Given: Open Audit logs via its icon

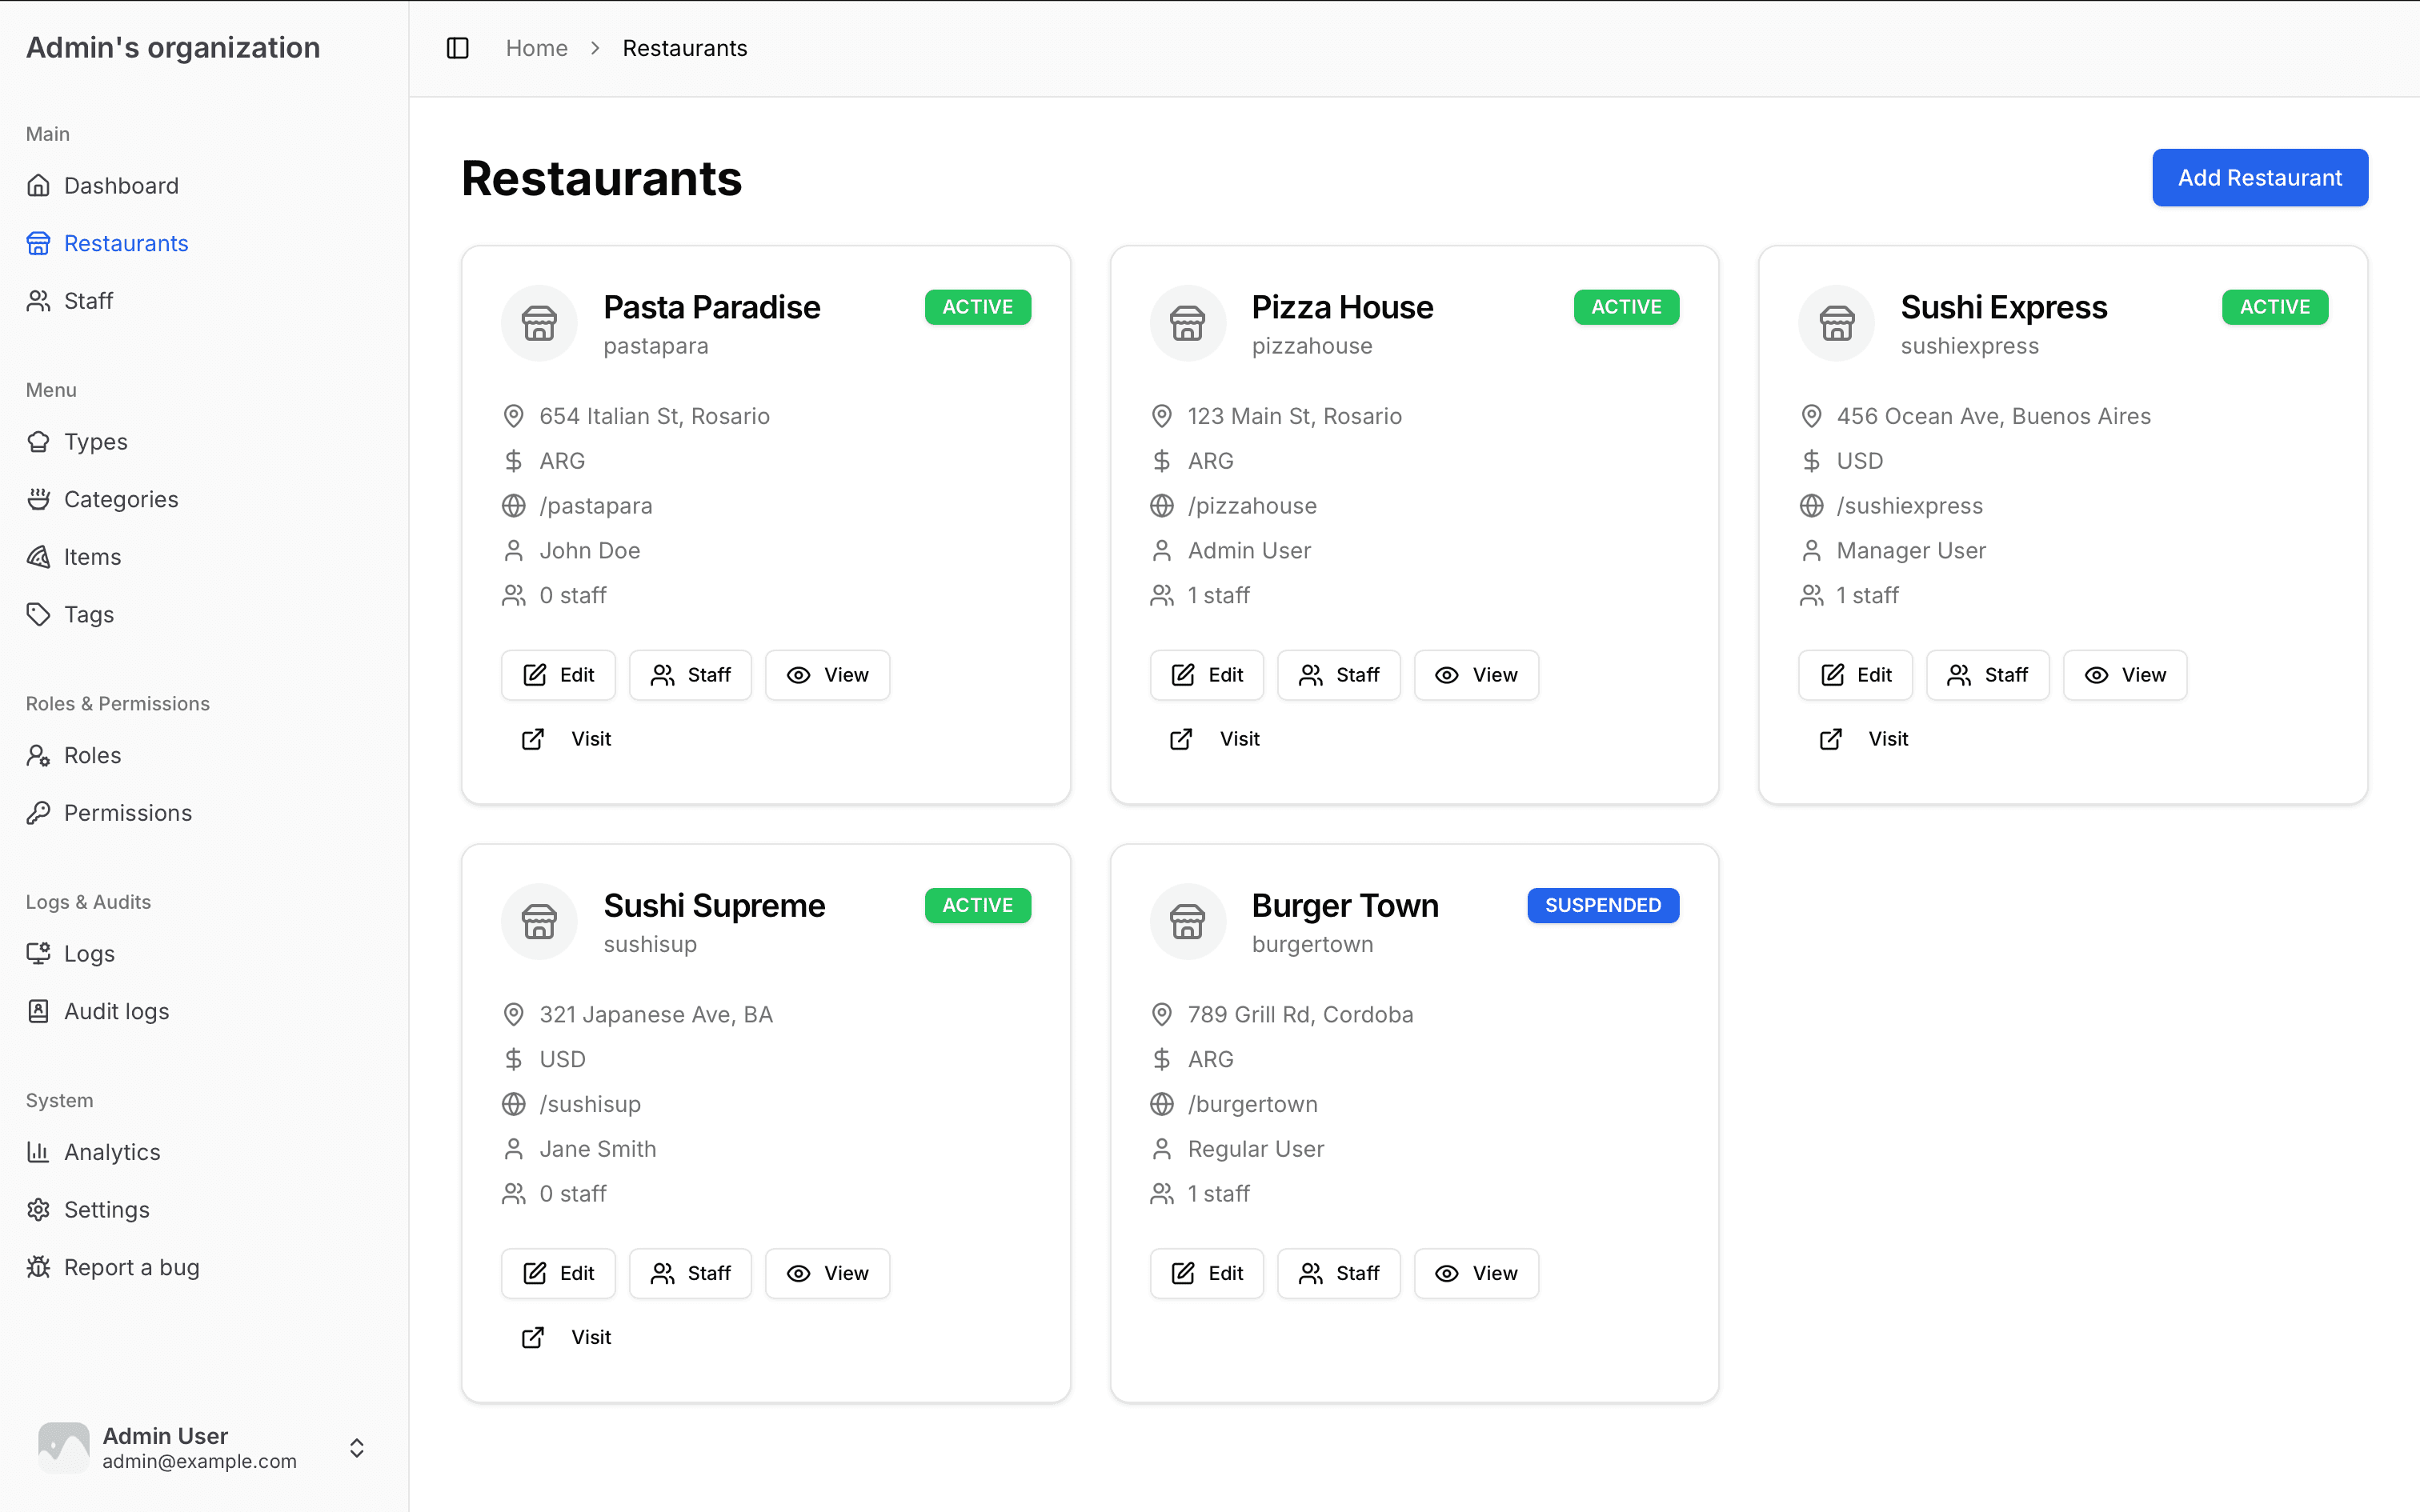Looking at the screenshot, I should pos(39,1010).
